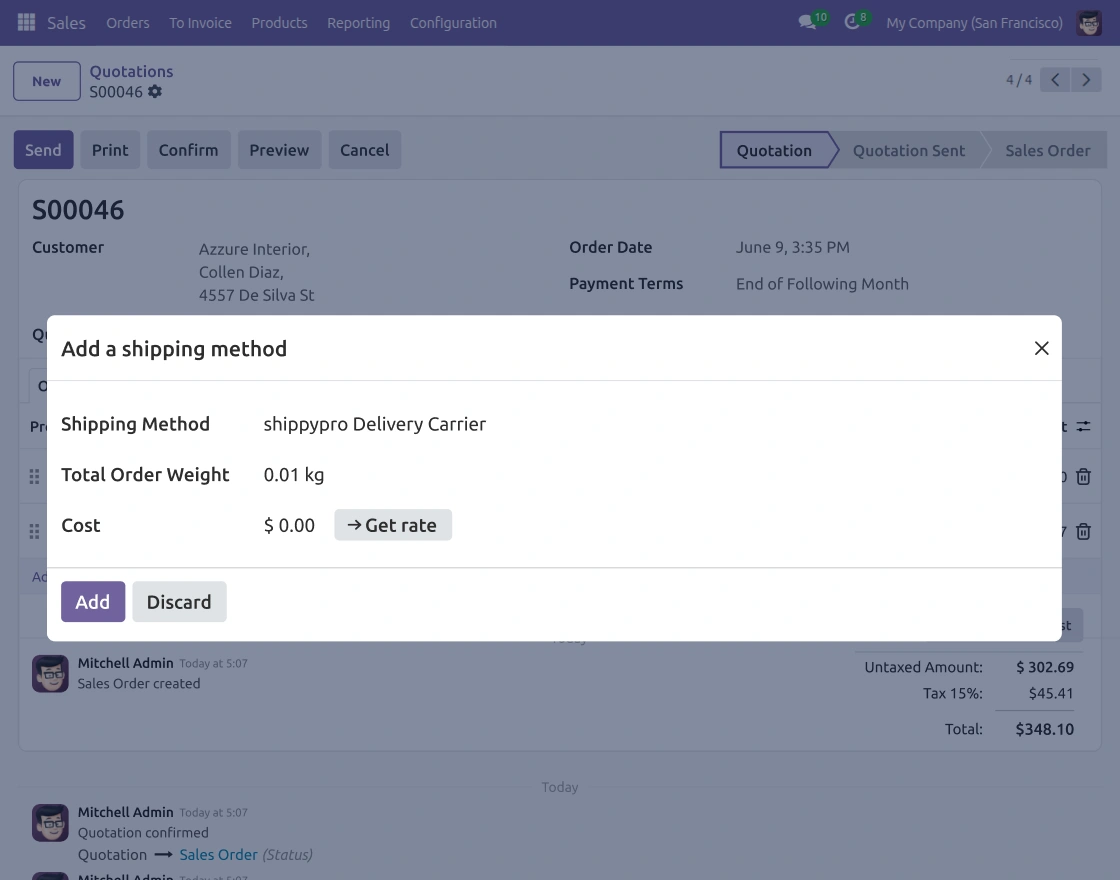Screen dimensions: 1120x880
Task: Open the Products menu
Action: tap(279, 23)
